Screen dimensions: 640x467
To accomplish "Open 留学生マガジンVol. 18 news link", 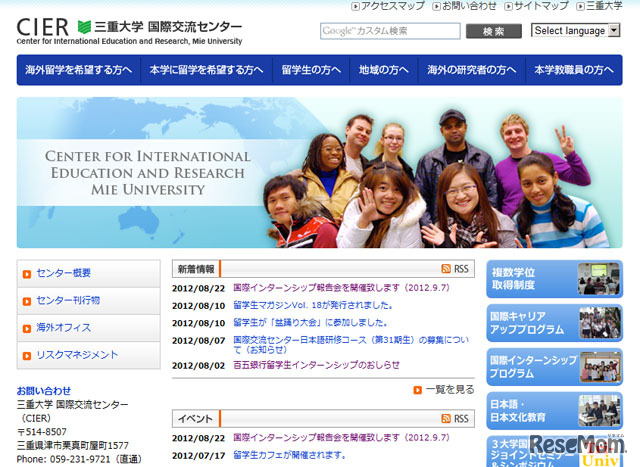I will pyautogui.click(x=313, y=305).
